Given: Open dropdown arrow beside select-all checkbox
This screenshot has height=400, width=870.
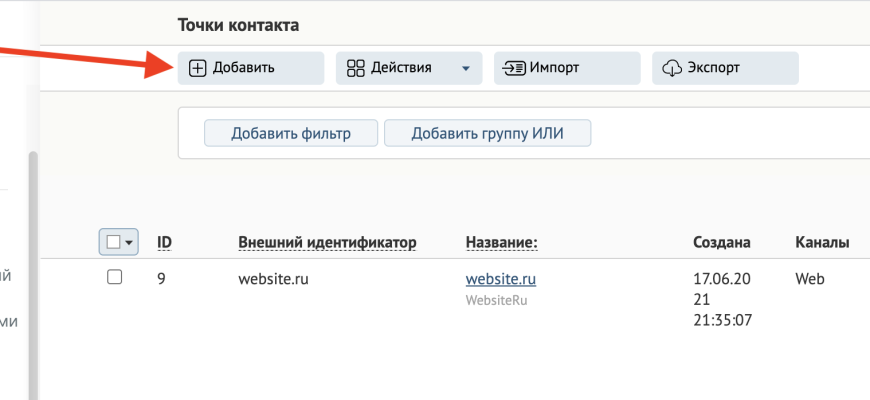Looking at the screenshot, I should point(129,243).
